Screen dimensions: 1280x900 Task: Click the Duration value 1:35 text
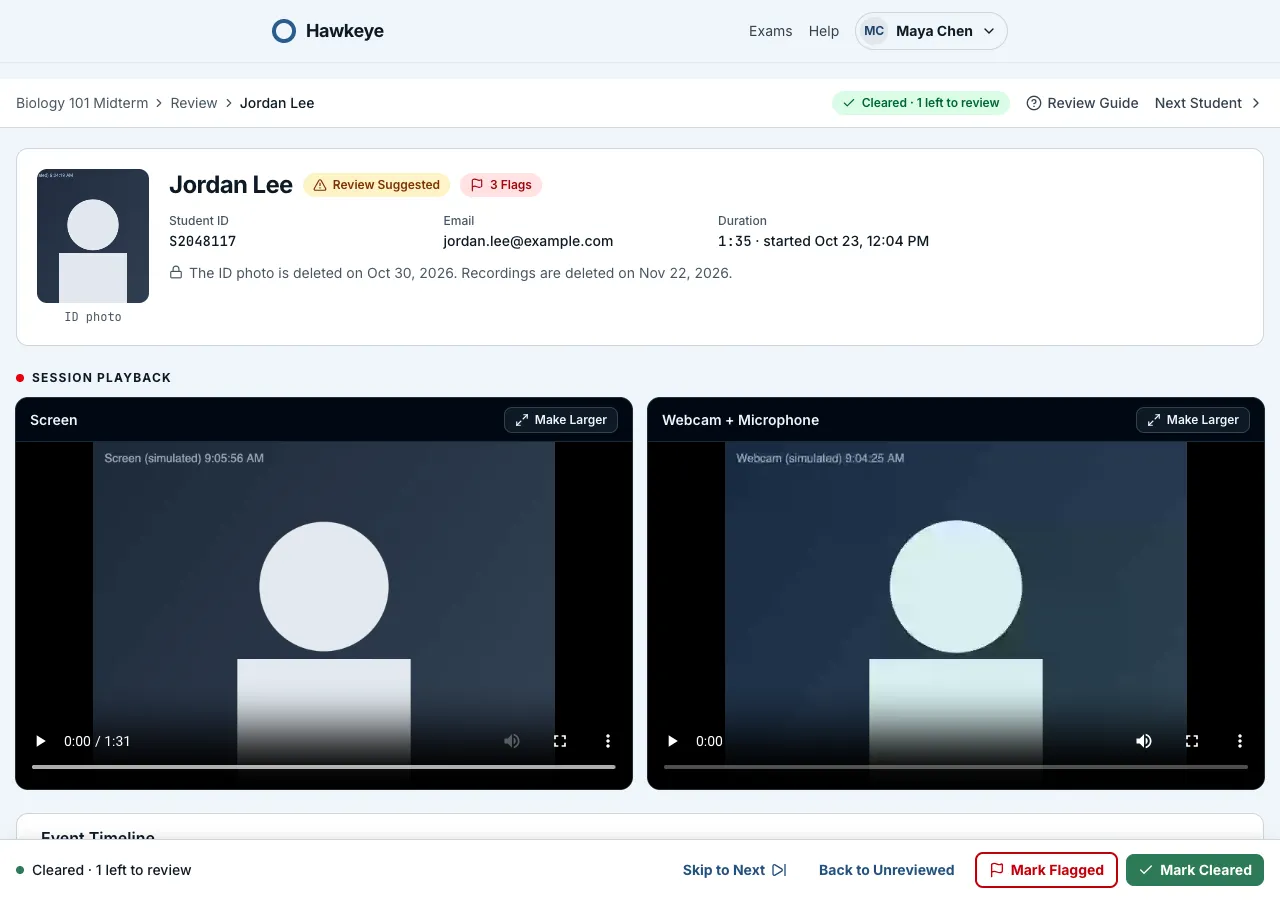[734, 241]
